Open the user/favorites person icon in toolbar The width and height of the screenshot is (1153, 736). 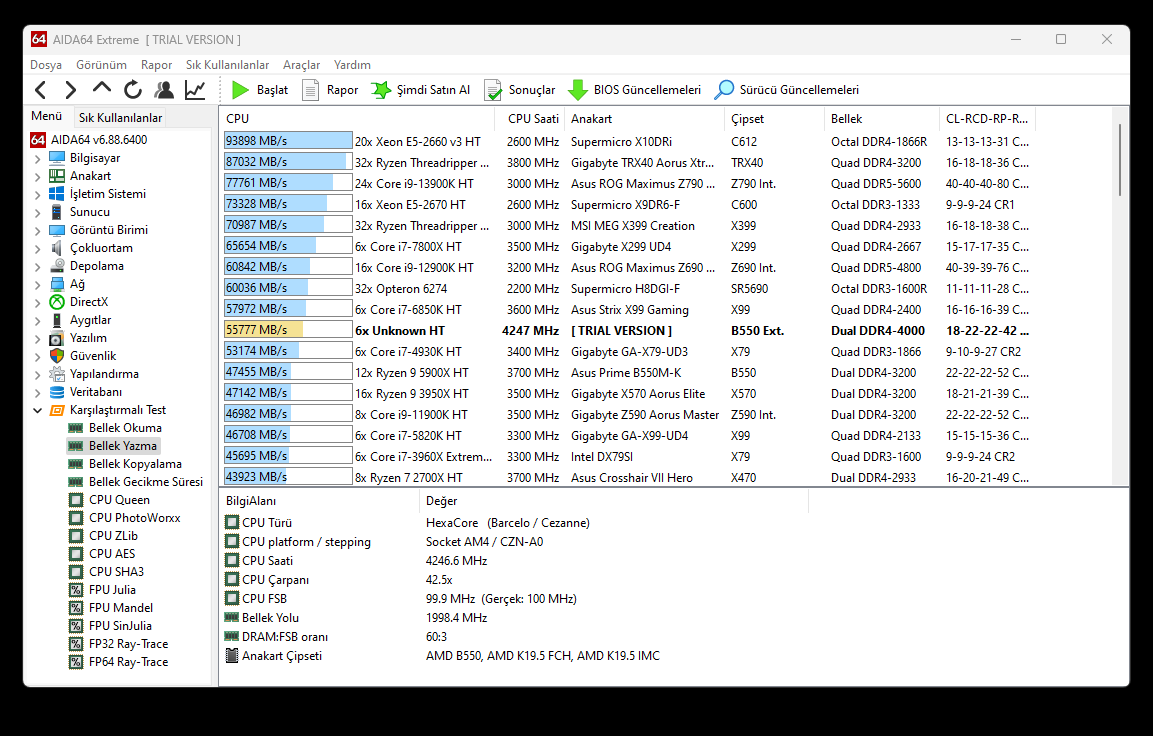pos(163,90)
